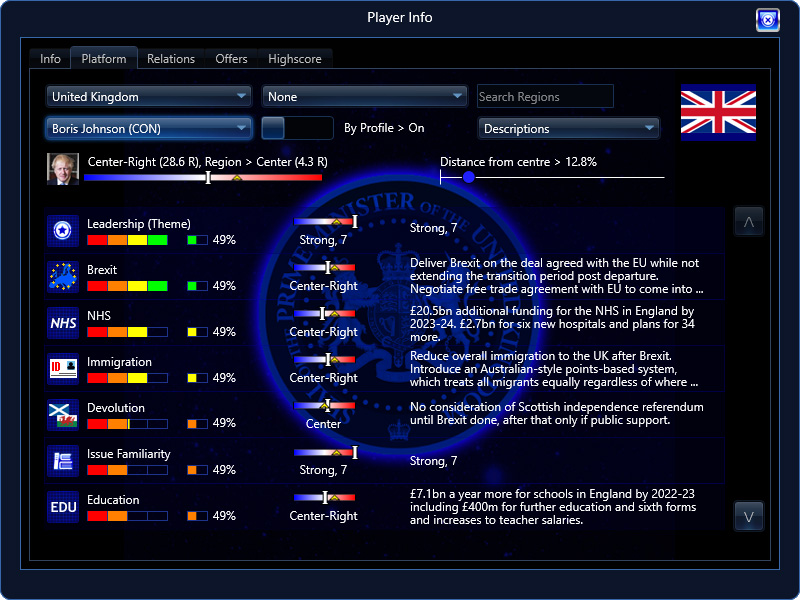Select the Leadership theme party logo icon

[x=62, y=232]
